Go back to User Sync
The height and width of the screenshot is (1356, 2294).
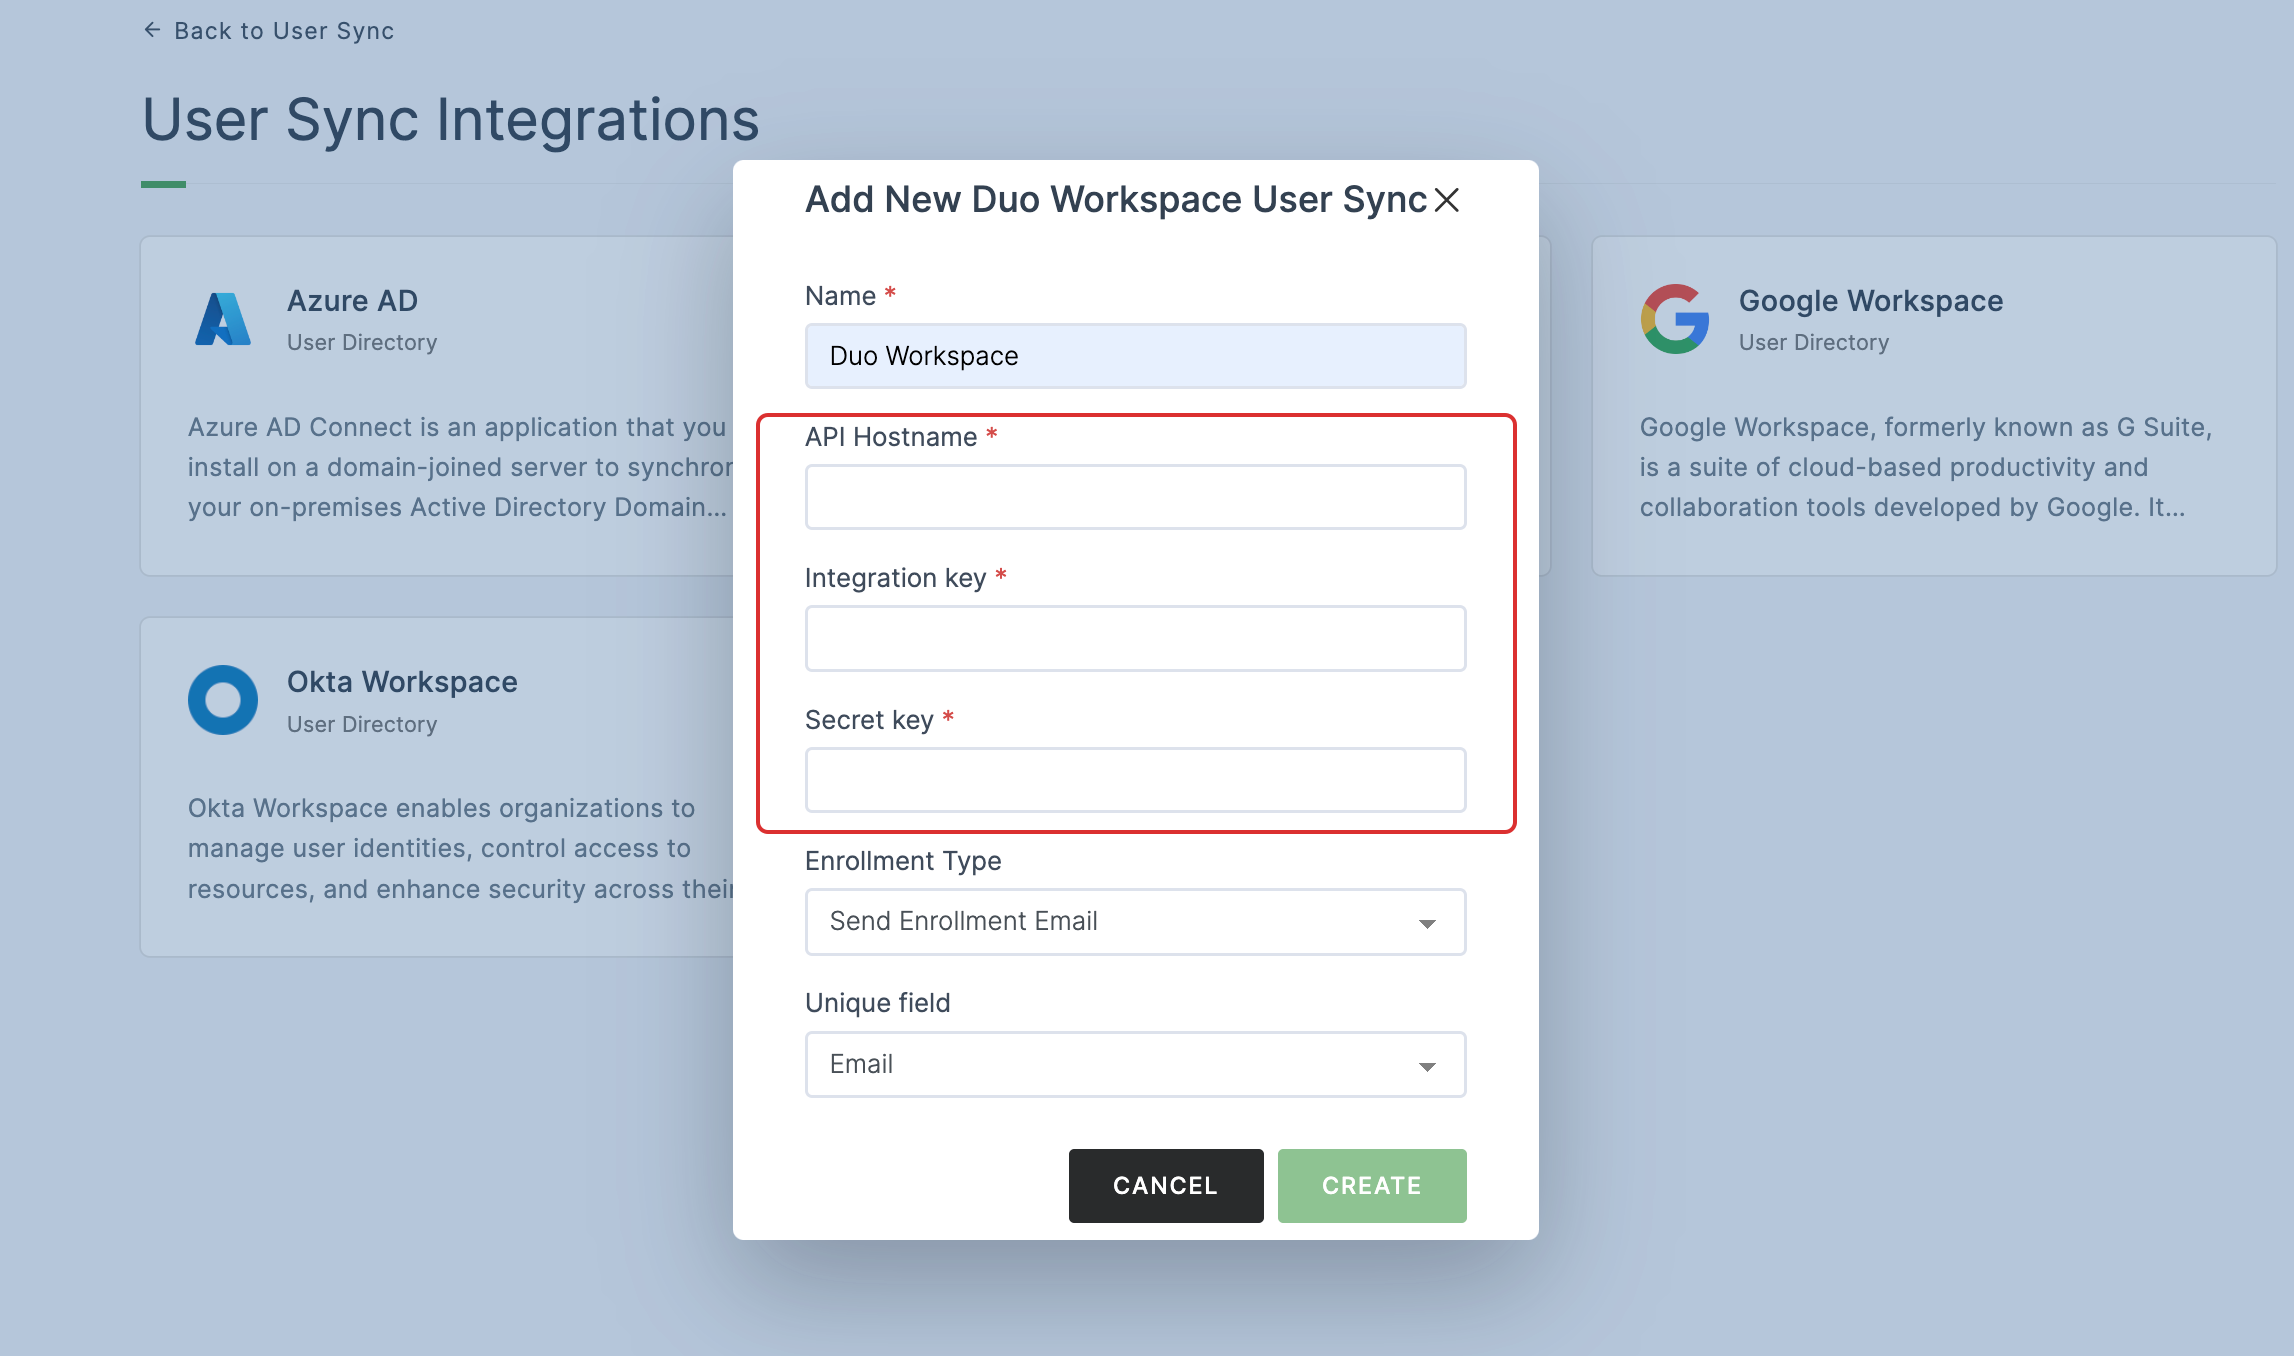click(x=269, y=31)
